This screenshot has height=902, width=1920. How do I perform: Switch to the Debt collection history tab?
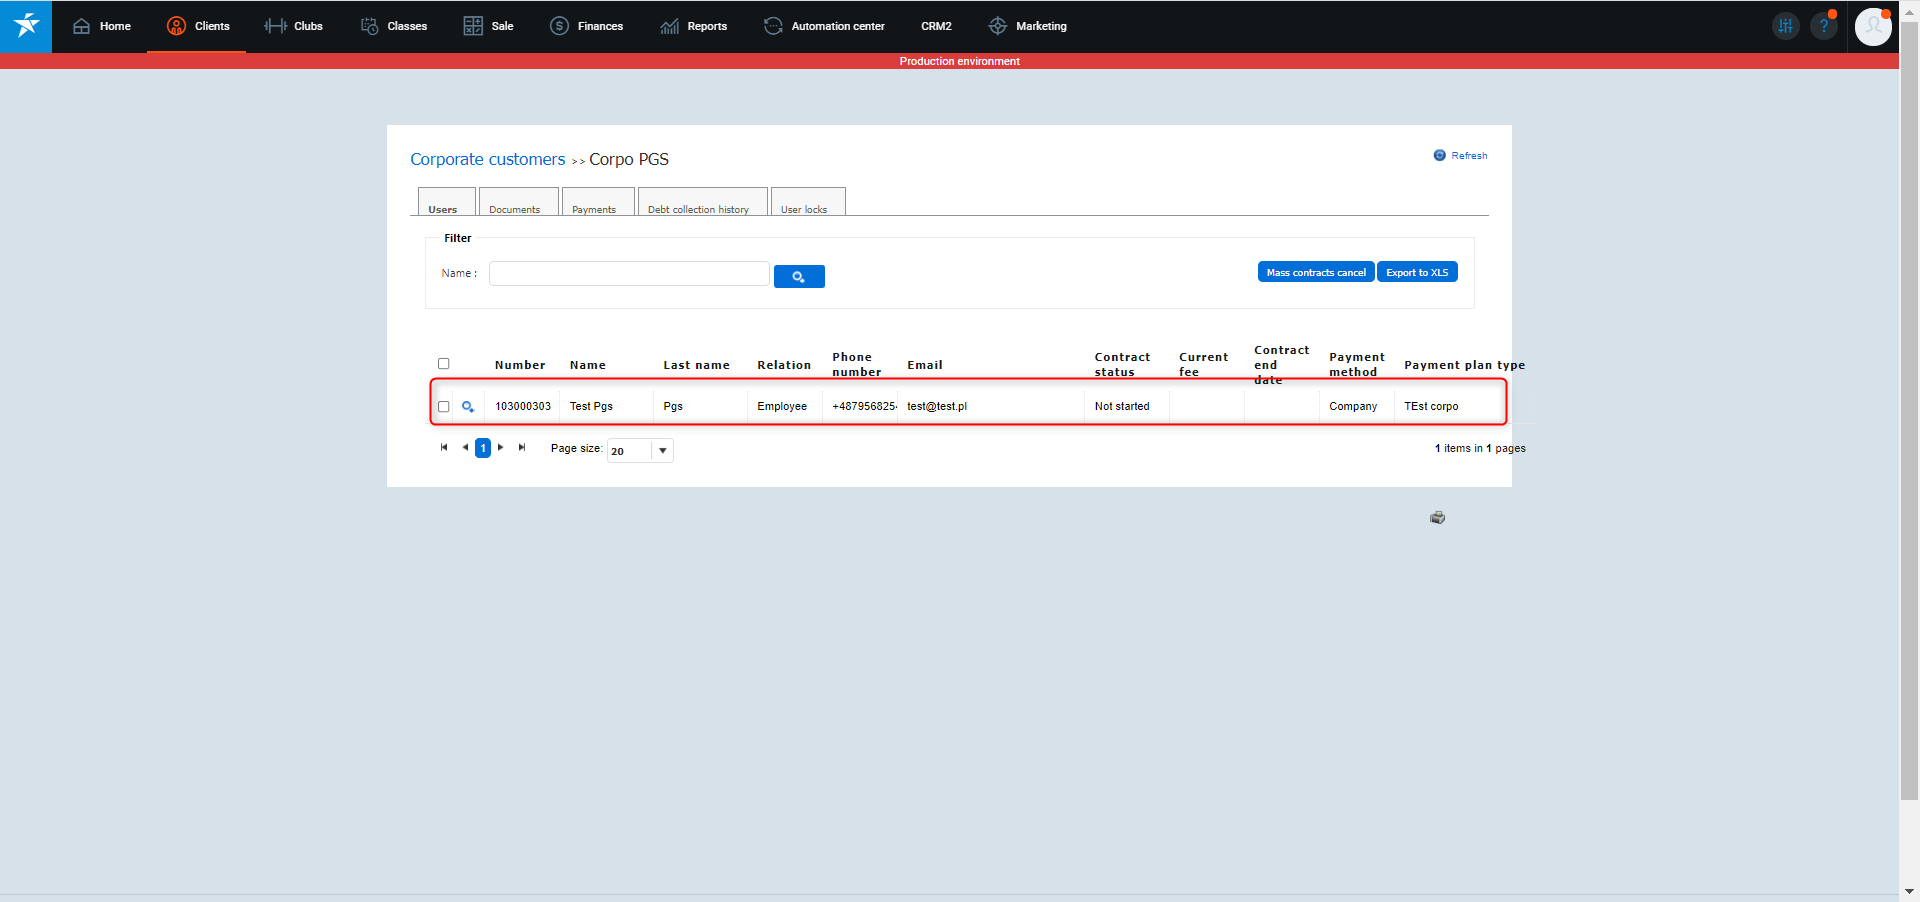click(x=698, y=208)
